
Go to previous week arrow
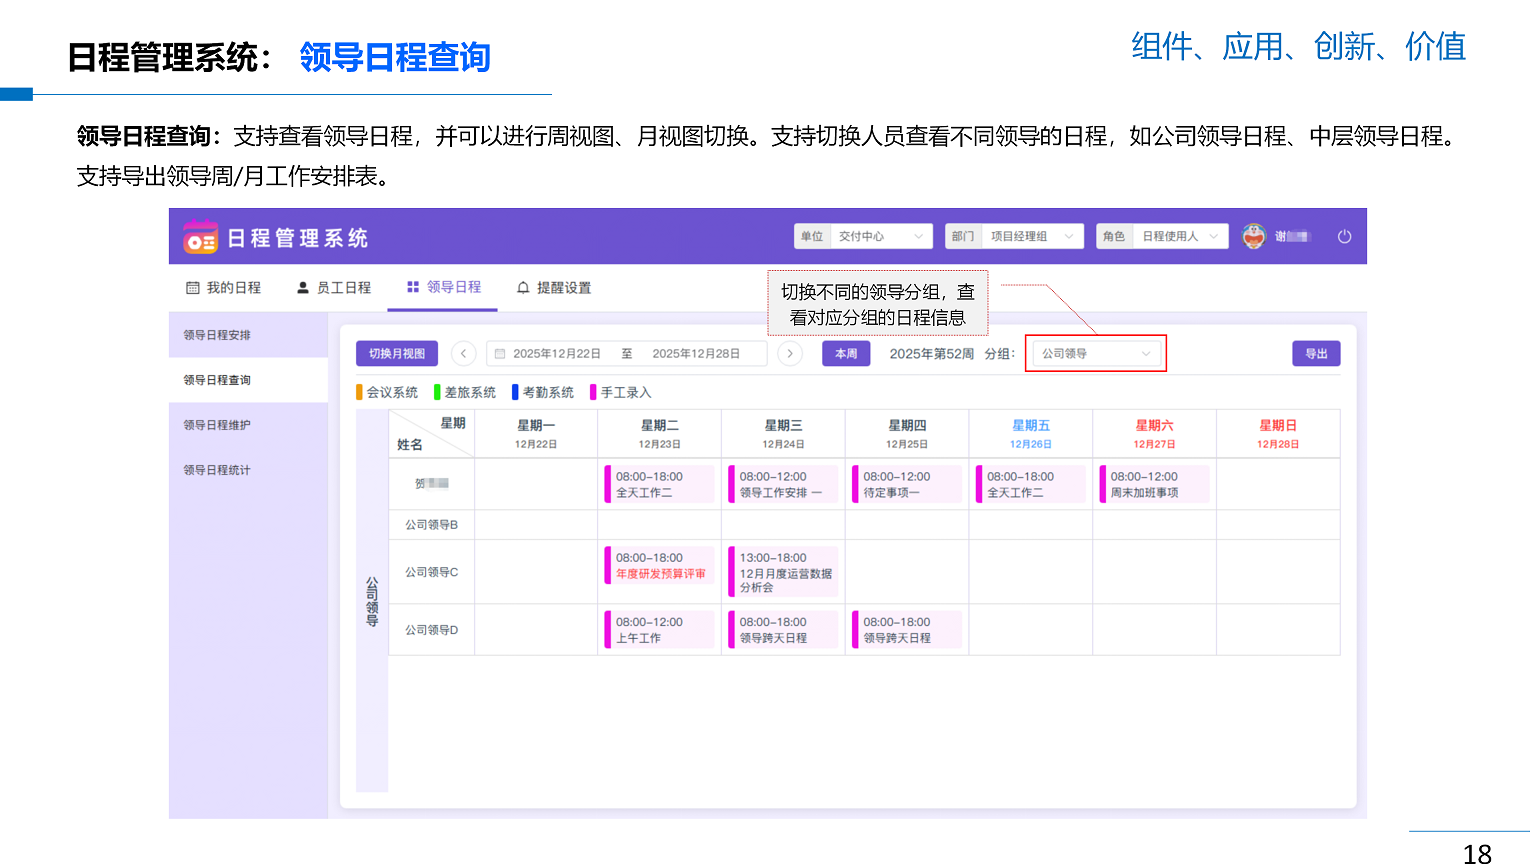click(x=463, y=354)
